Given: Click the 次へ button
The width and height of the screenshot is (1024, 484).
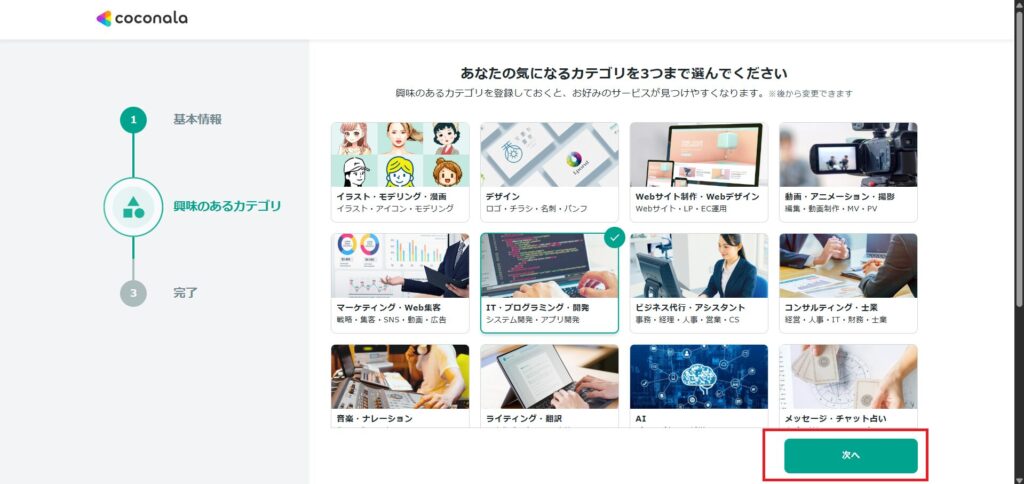Looking at the screenshot, I should click(851, 456).
